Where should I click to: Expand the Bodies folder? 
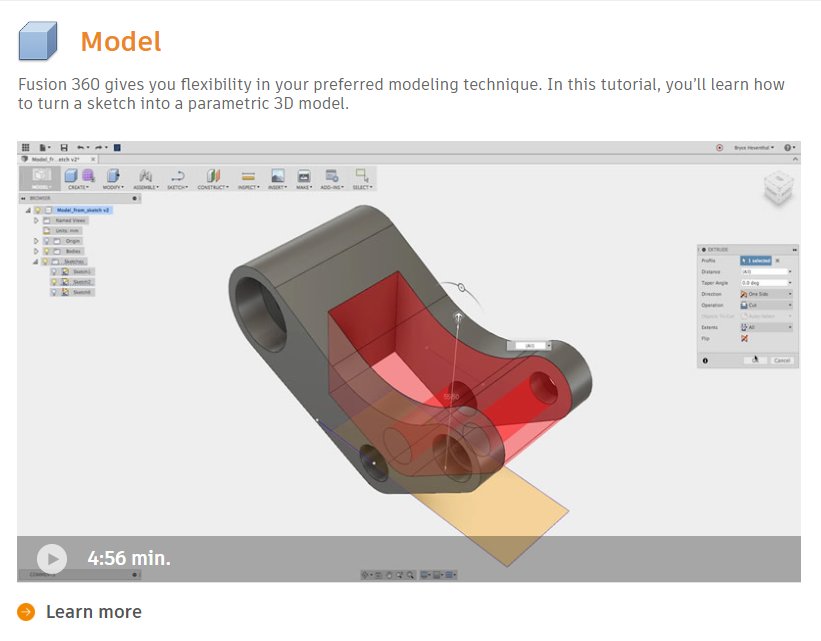(36, 251)
